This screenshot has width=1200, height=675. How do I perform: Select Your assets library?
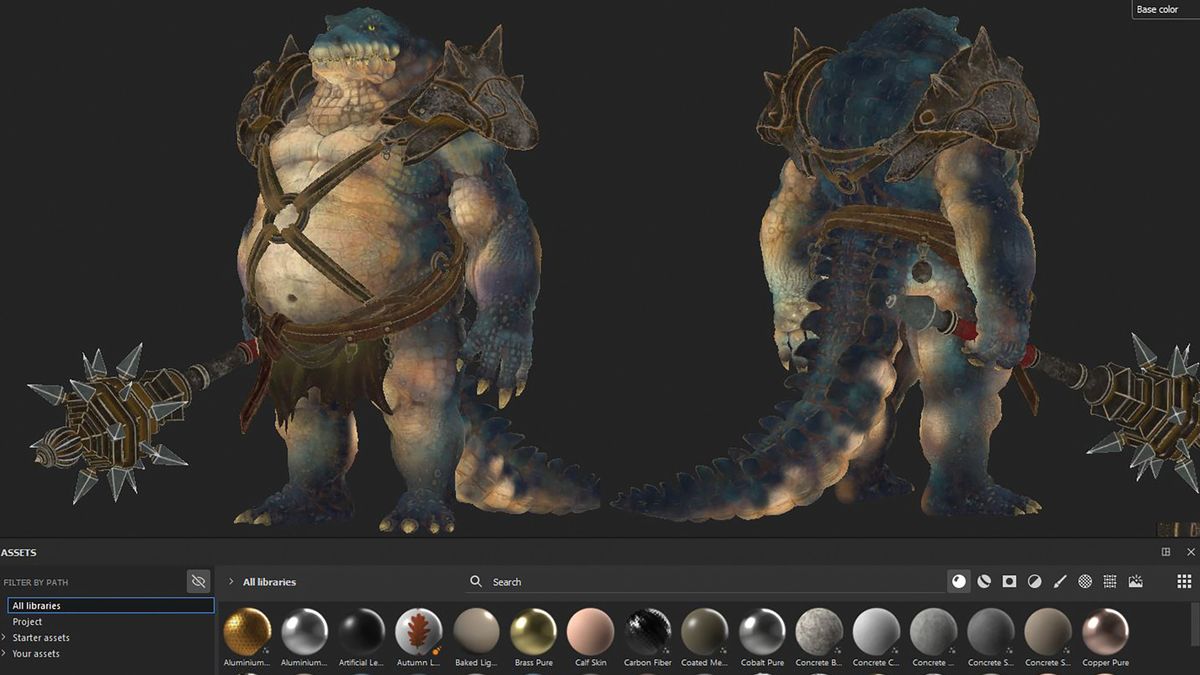point(36,653)
